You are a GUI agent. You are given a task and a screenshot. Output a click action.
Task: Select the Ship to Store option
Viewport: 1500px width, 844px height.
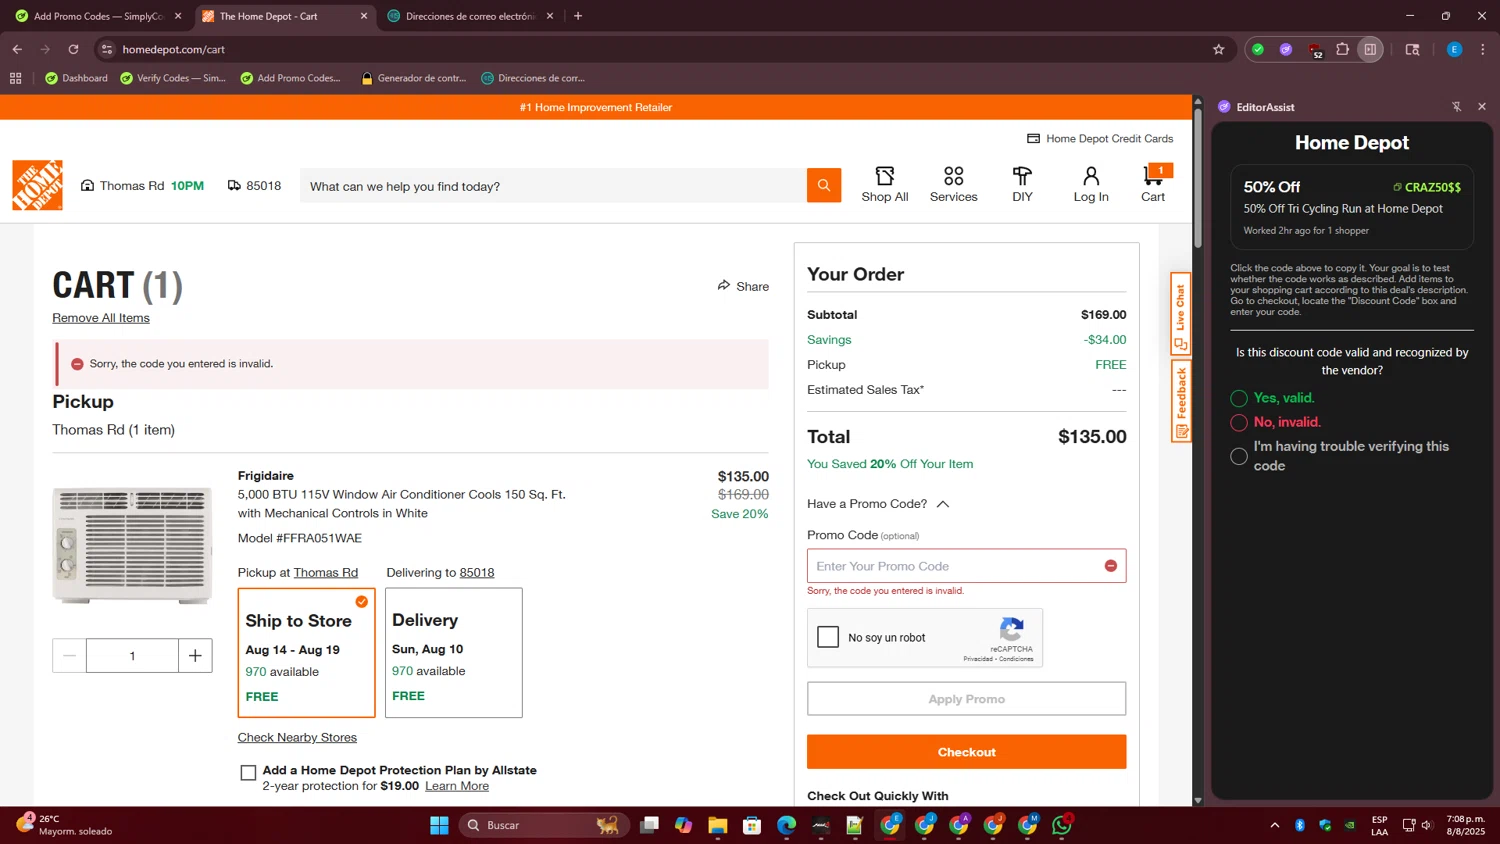306,653
